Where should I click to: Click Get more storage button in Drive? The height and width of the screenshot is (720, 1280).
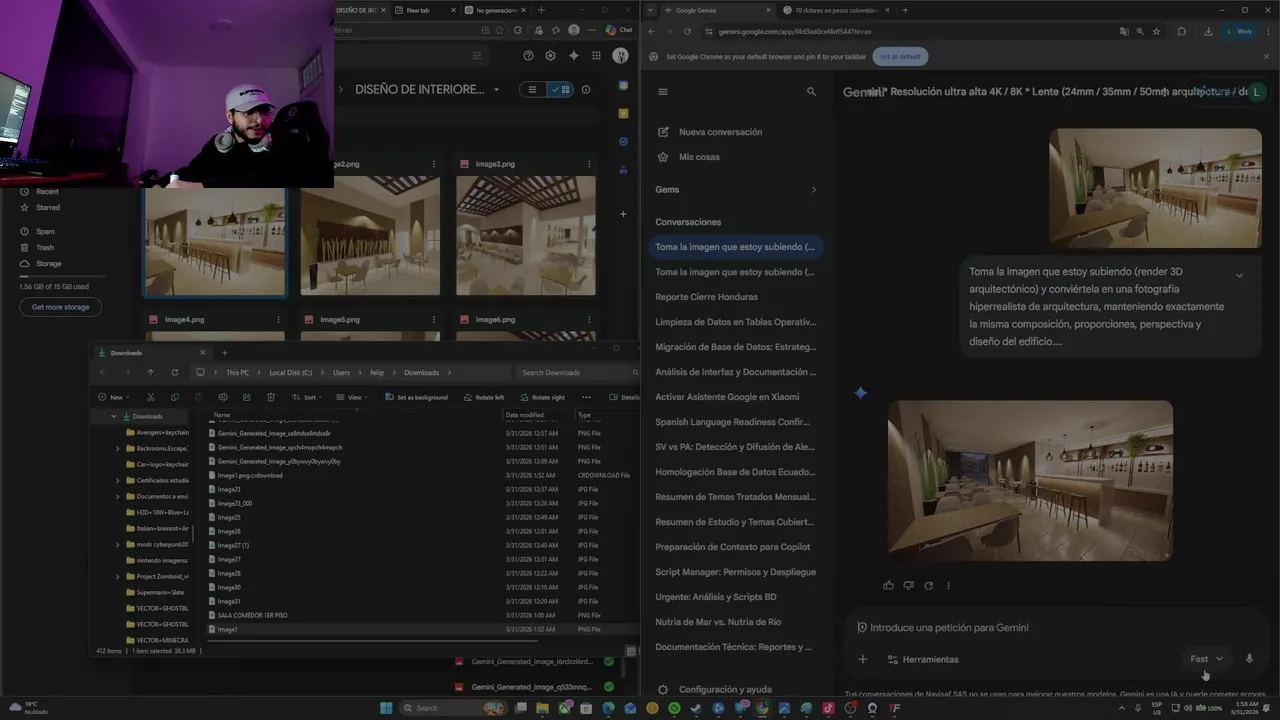tap(60, 307)
